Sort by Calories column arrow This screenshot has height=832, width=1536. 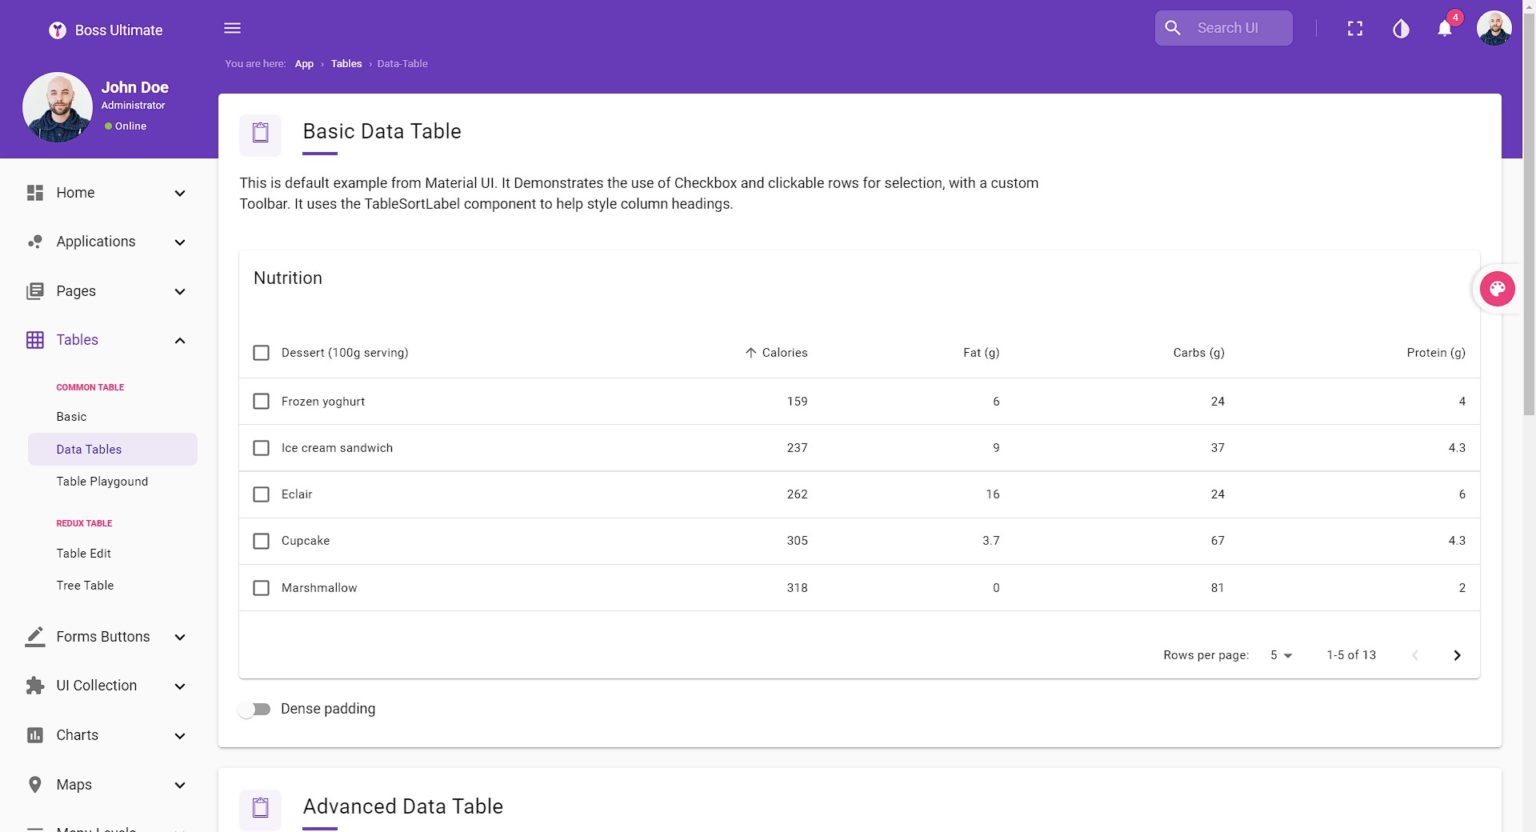751,353
